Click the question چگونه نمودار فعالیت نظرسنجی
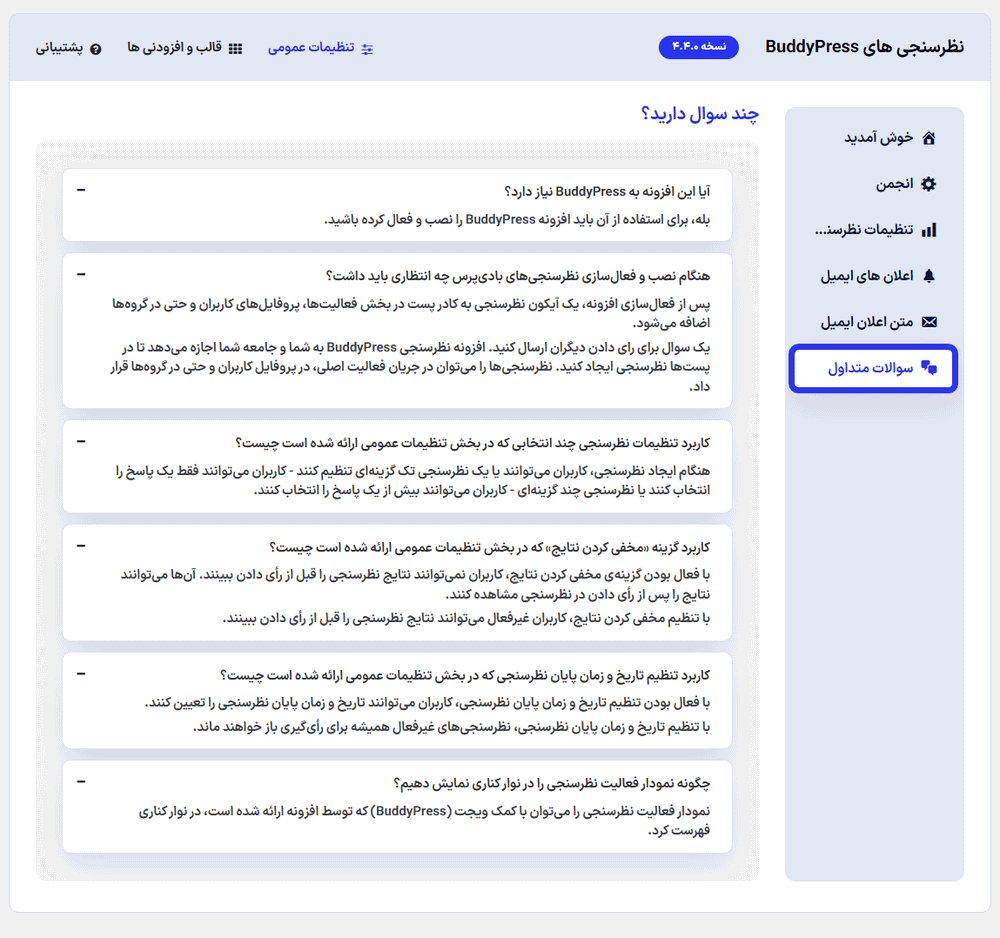 point(552,783)
